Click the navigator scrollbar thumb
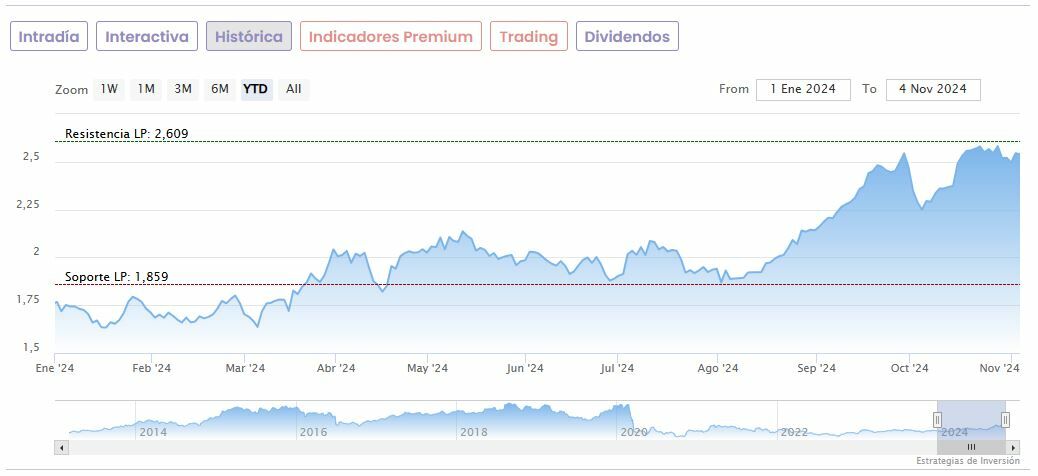The height and width of the screenshot is (476, 1038). (x=971, y=447)
